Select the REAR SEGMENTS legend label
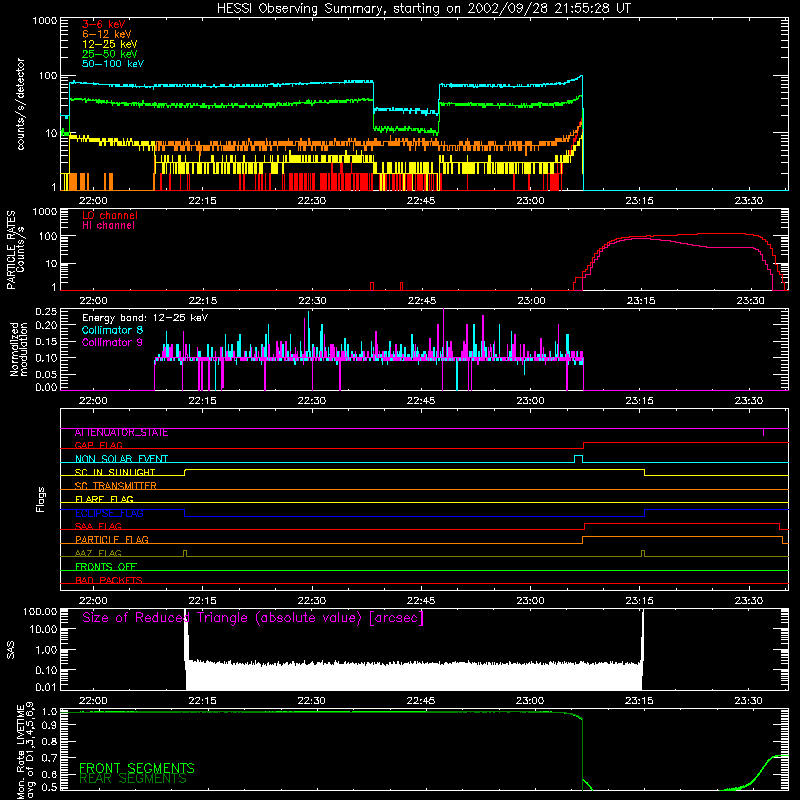 [x=133, y=779]
